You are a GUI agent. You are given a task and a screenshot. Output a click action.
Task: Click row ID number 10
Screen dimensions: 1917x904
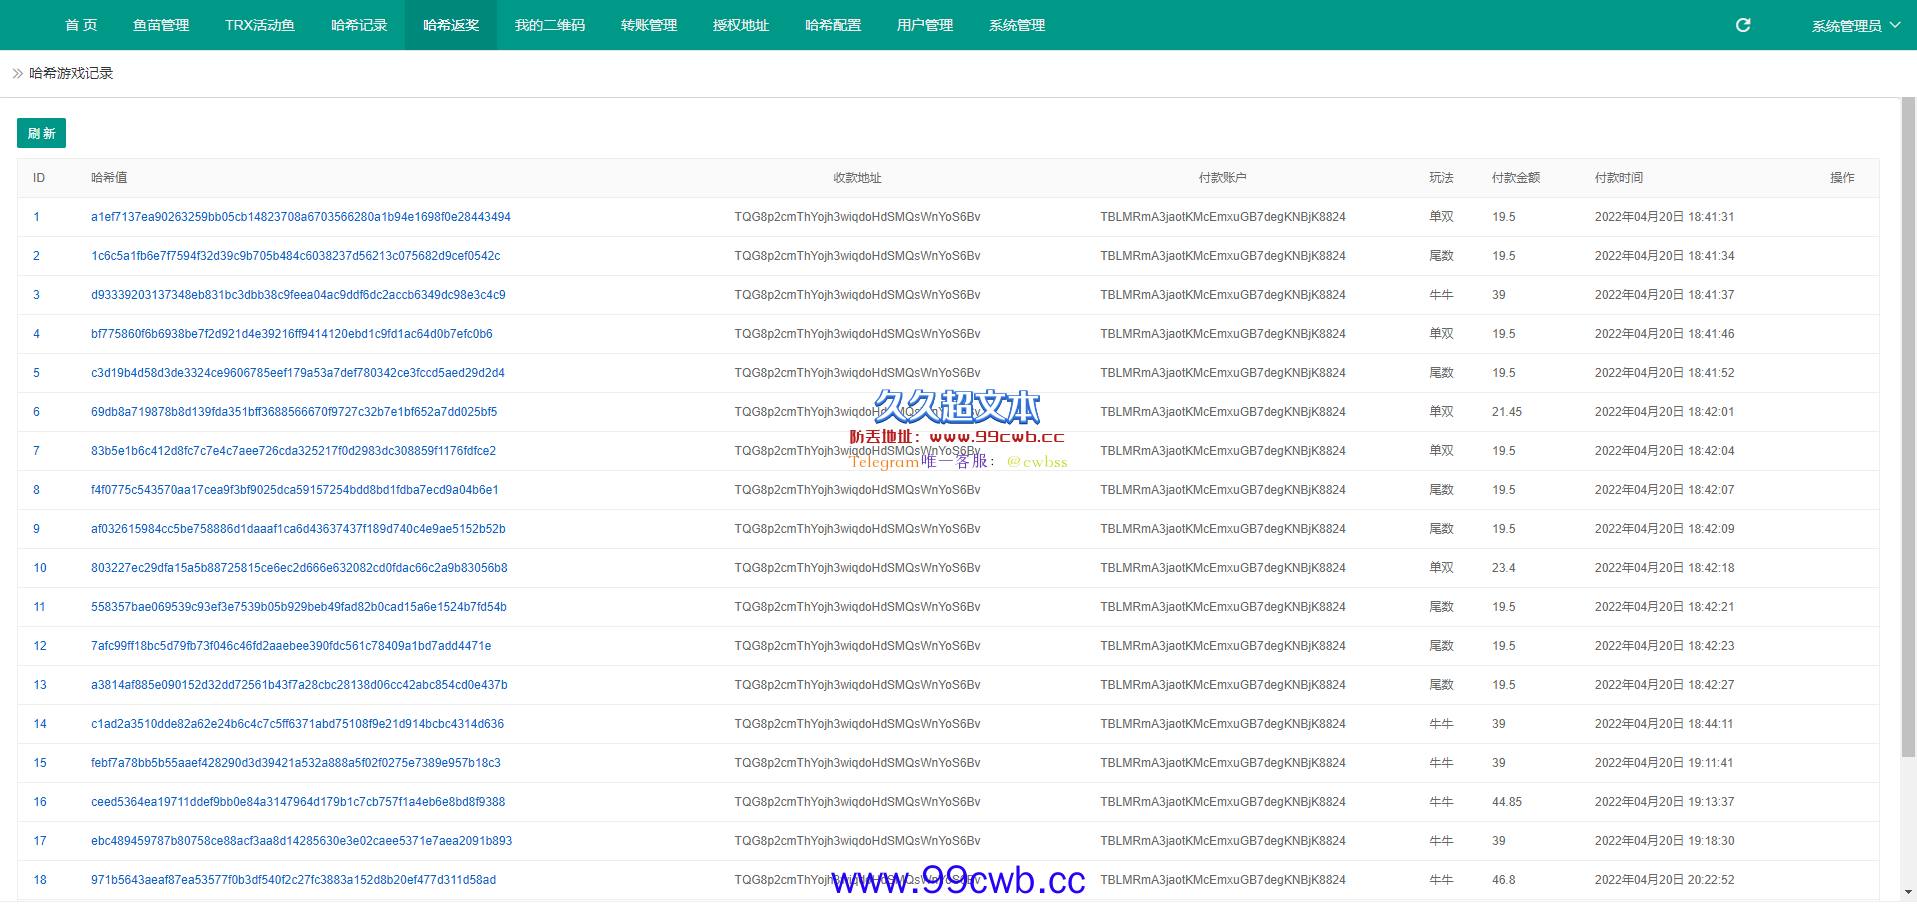[x=40, y=568]
